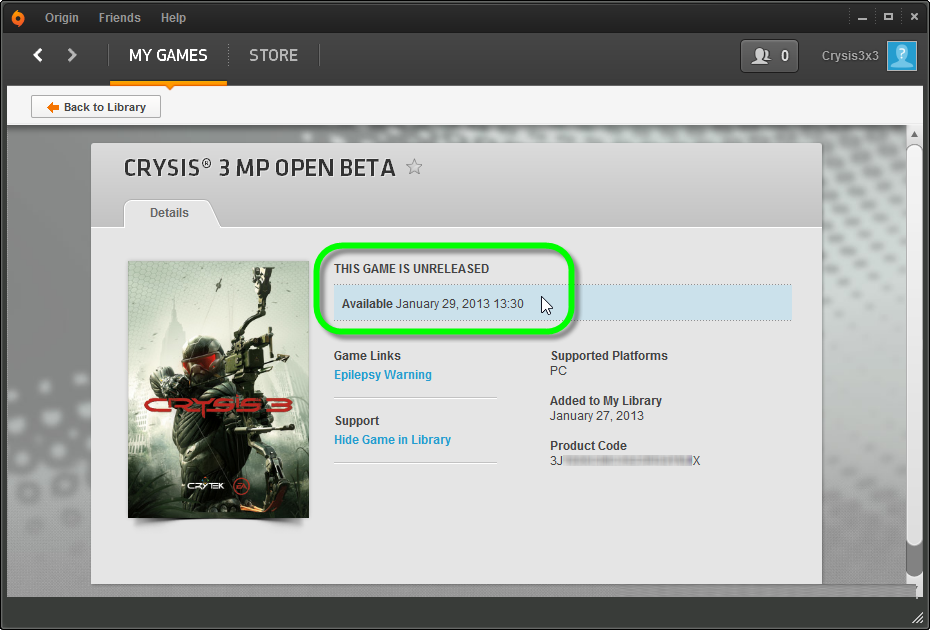Open the Origin menu

(x=62, y=17)
